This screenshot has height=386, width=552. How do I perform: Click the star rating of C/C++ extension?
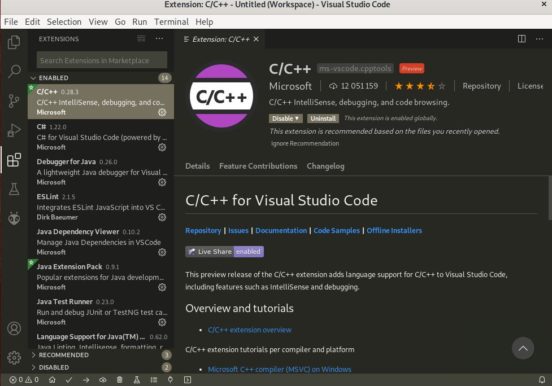click(420, 86)
